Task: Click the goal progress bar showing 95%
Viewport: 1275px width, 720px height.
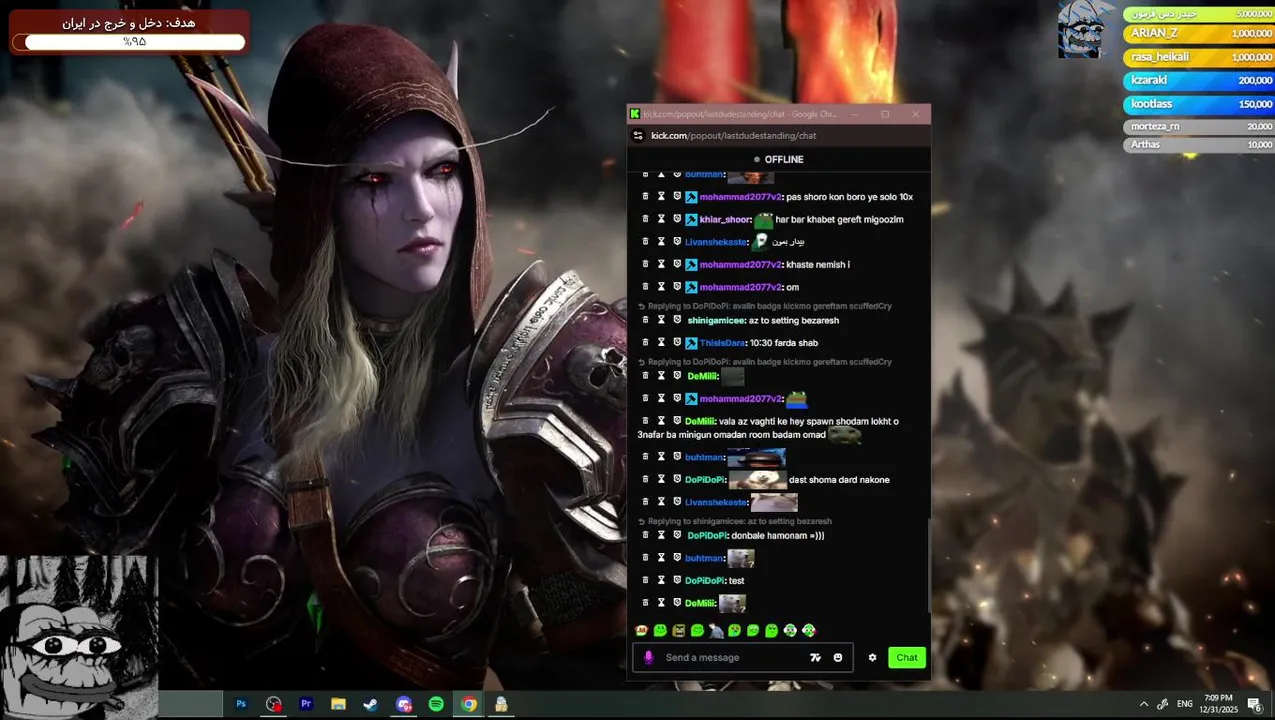Action: pos(134,42)
